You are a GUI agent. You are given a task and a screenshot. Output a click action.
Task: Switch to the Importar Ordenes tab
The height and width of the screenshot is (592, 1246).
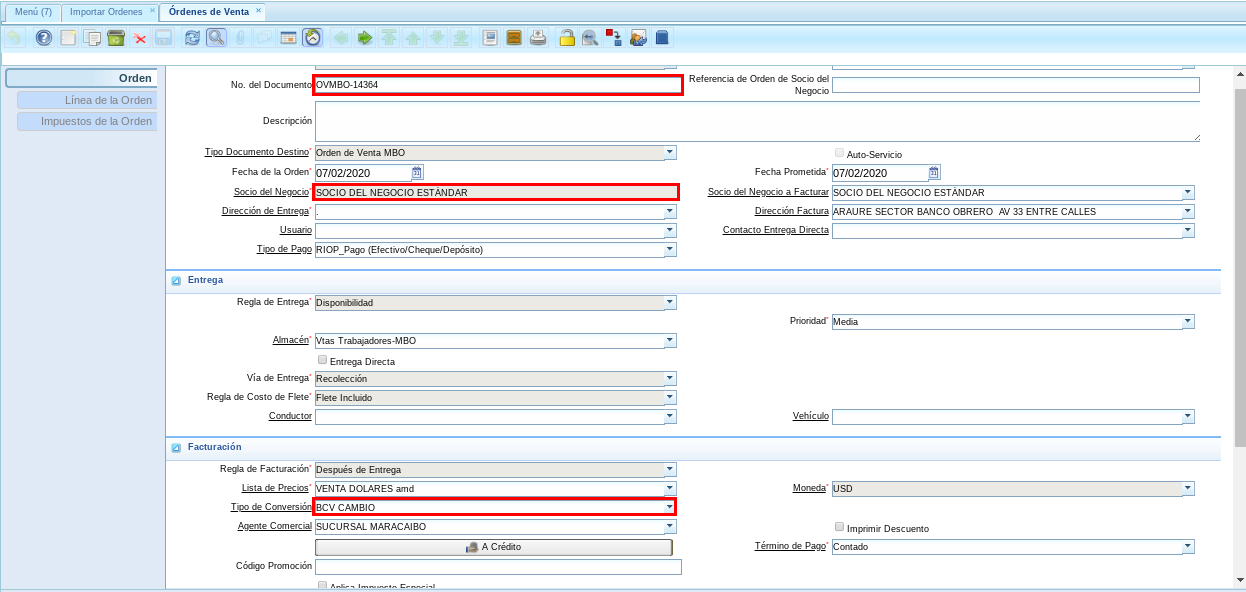pyautogui.click(x=106, y=11)
